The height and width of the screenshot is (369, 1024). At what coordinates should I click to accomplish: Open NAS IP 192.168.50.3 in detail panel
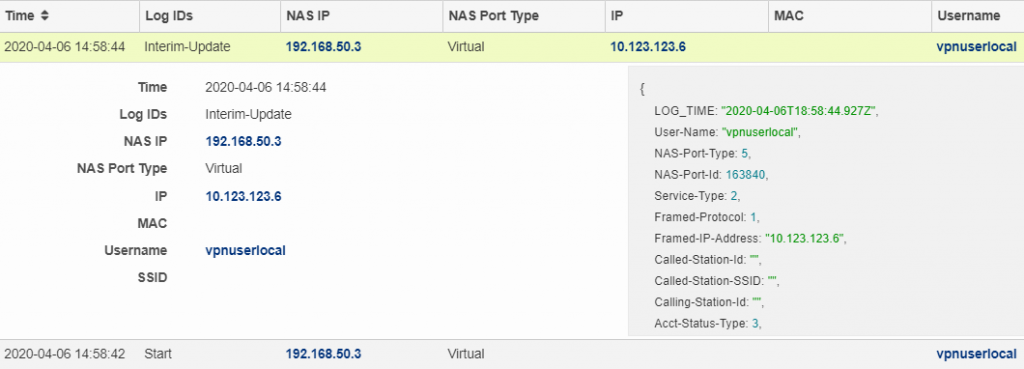243,142
